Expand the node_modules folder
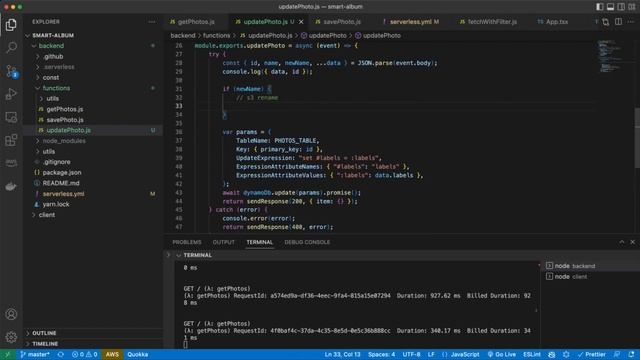Image resolution: width=640 pixels, height=360 pixels. [93, 141]
